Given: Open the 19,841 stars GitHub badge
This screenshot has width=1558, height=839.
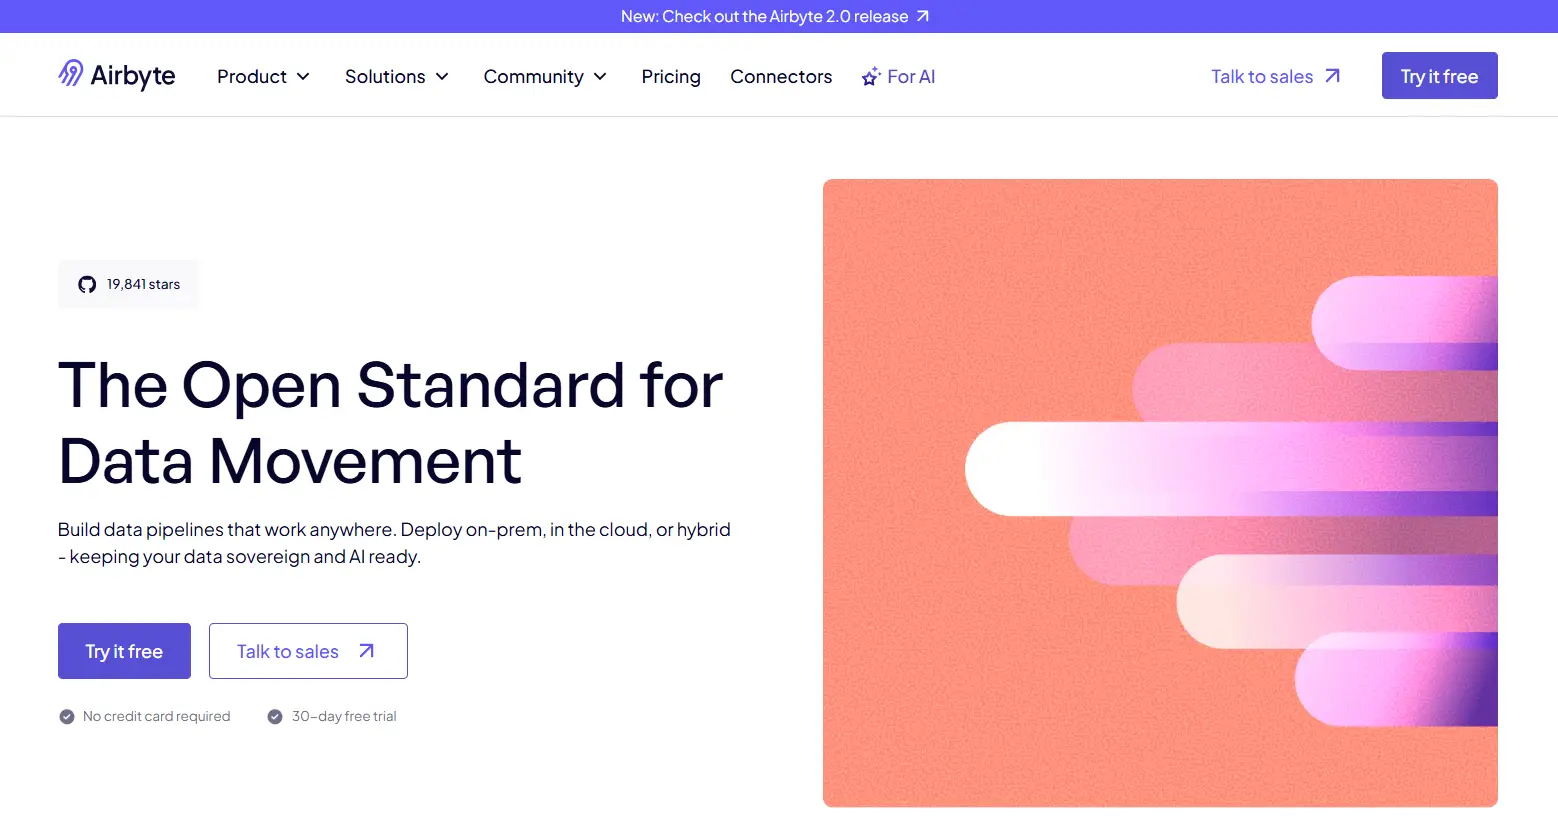Looking at the screenshot, I should tap(128, 285).
